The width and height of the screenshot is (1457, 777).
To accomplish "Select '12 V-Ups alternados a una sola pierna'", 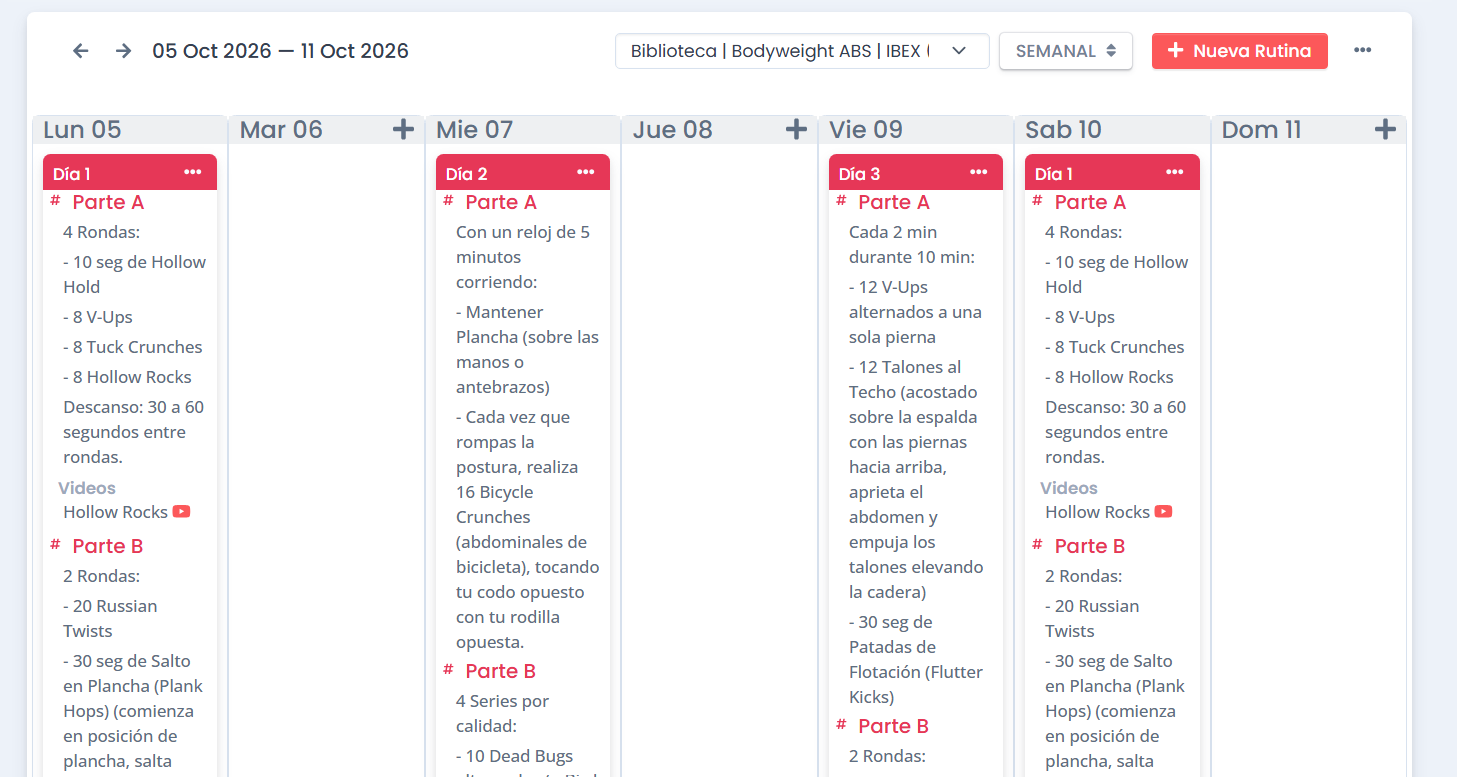I will pyautogui.click(x=915, y=312).
